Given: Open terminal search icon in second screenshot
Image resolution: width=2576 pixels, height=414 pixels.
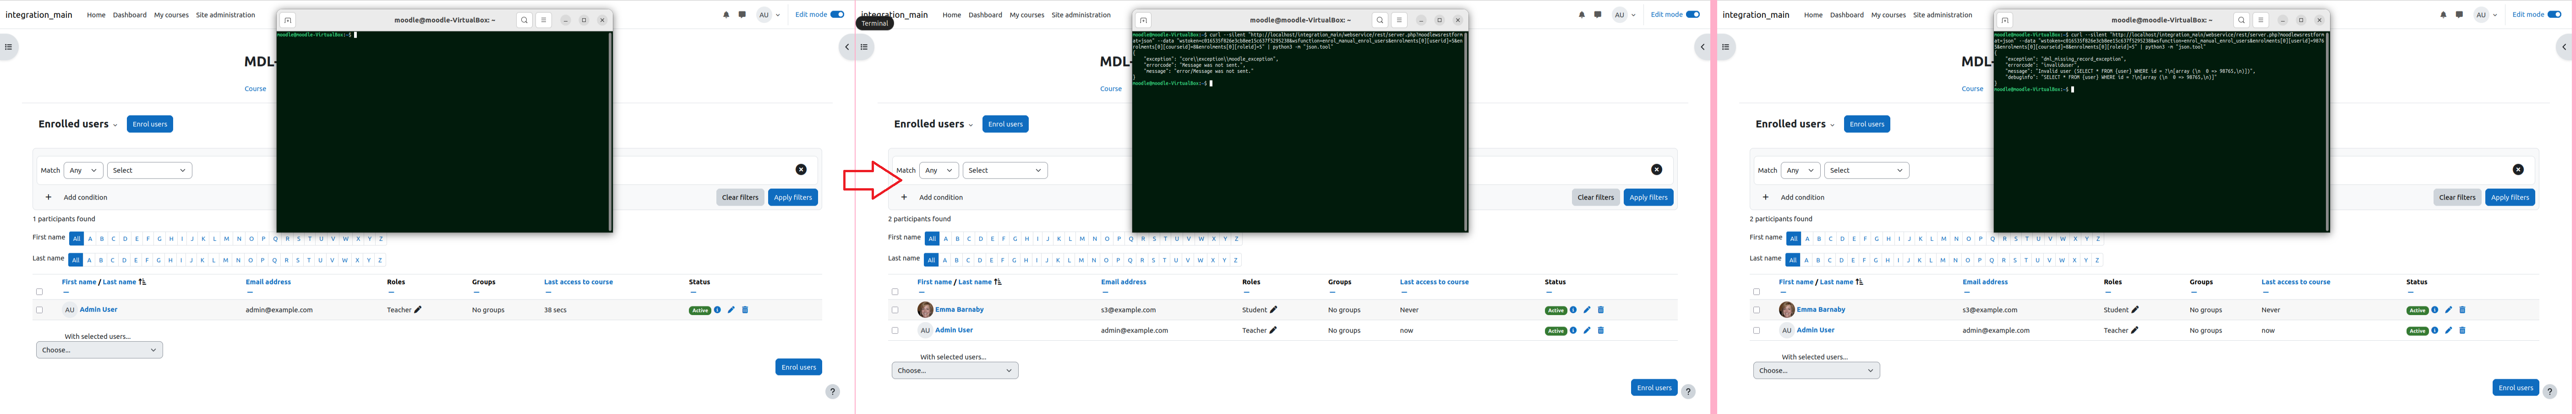Looking at the screenshot, I should (x=1380, y=20).
